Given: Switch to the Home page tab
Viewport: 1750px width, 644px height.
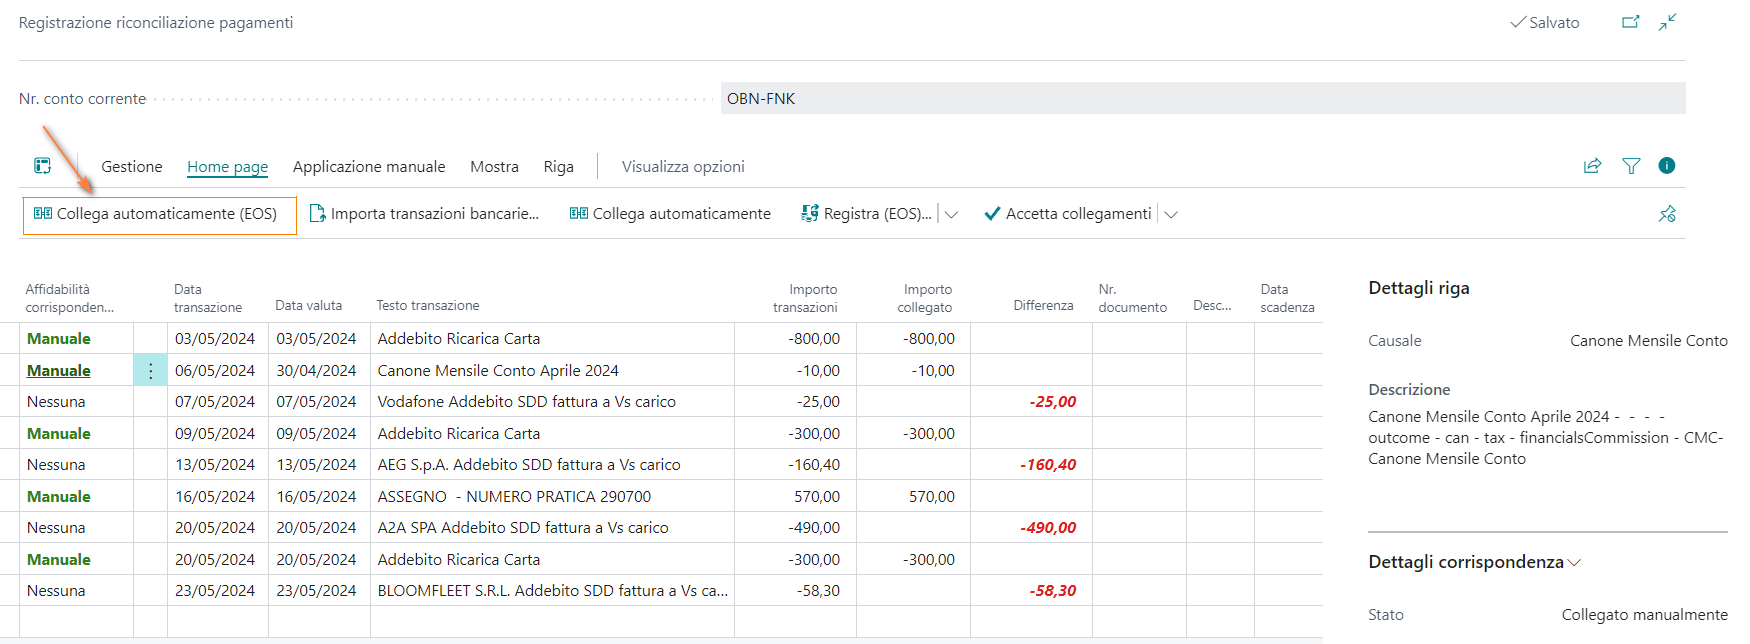Looking at the screenshot, I should click(227, 167).
